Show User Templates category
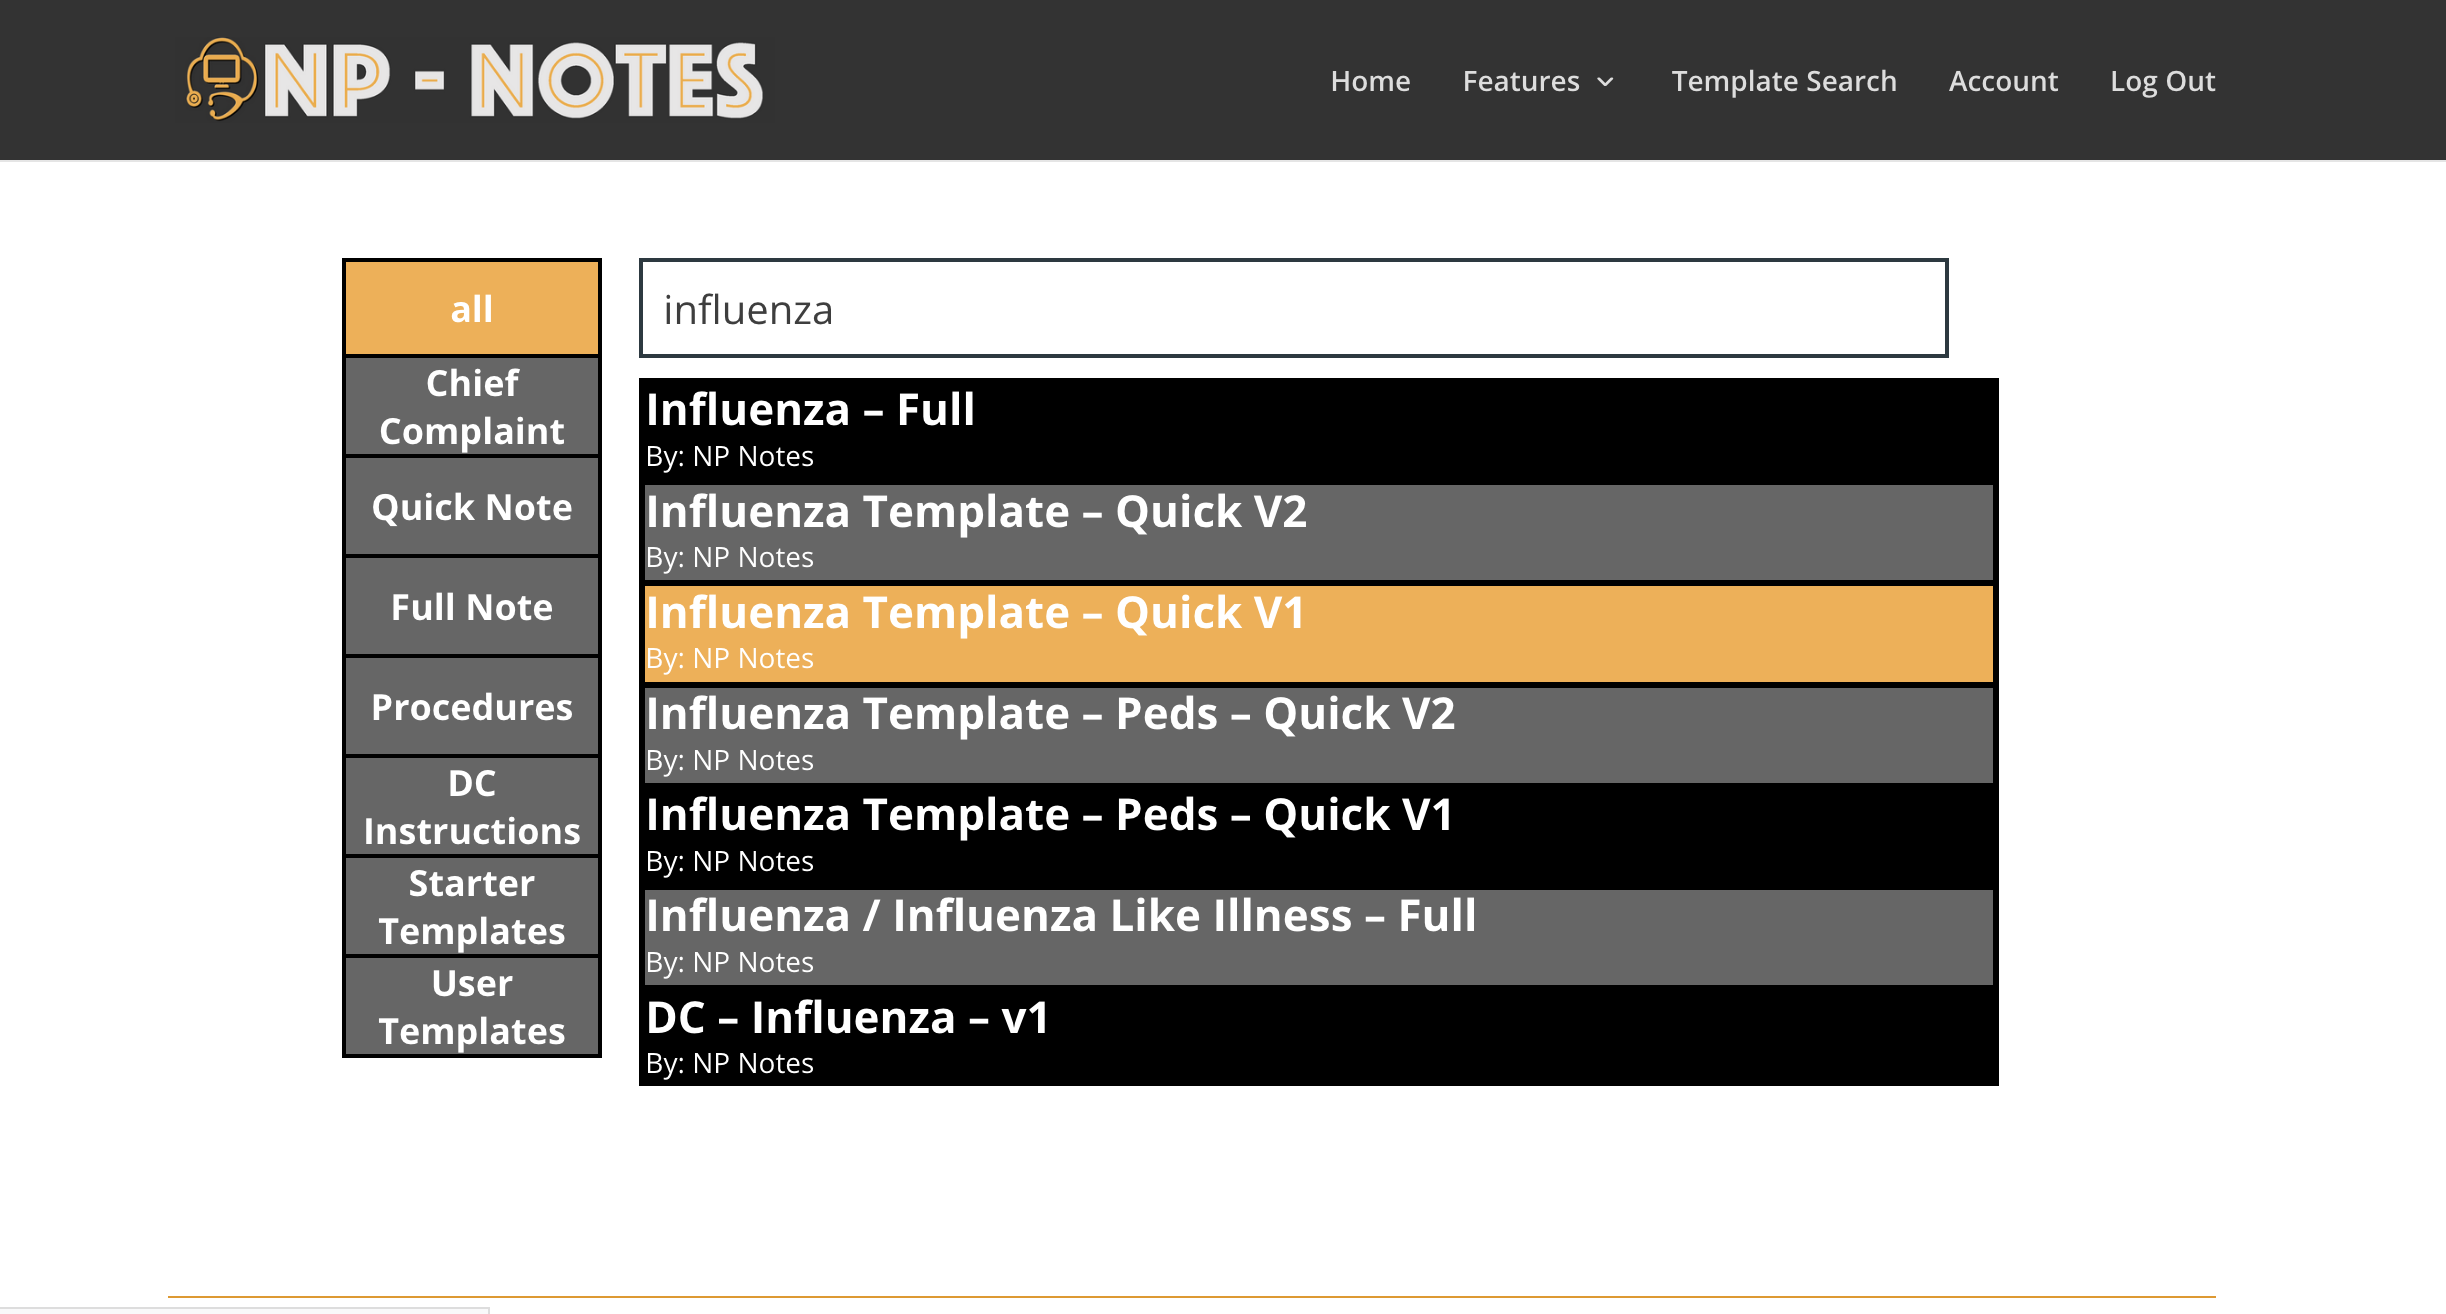The image size is (2446, 1314). (x=472, y=1006)
